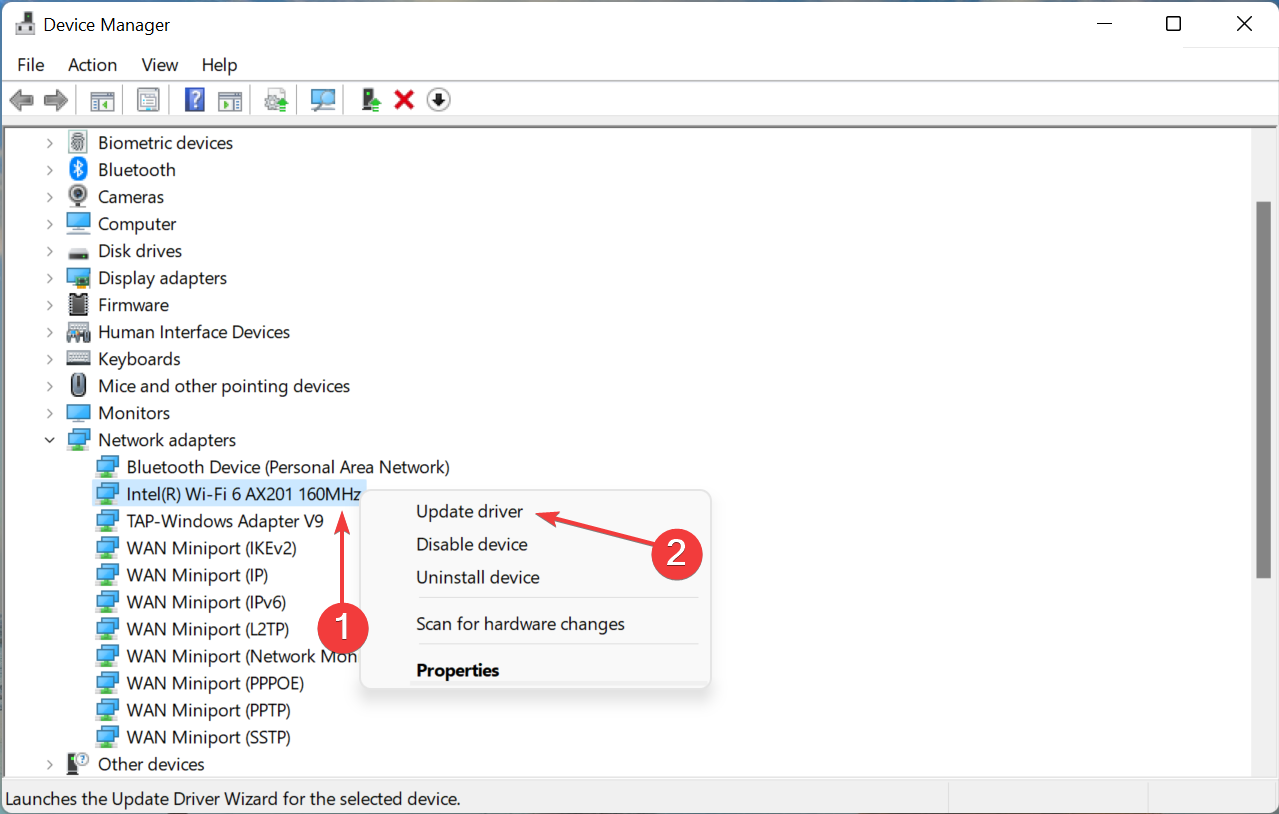Click status bar text 'Launches the Update Driver Wizard'
This screenshot has height=814, width=1279.
[233, 799]
